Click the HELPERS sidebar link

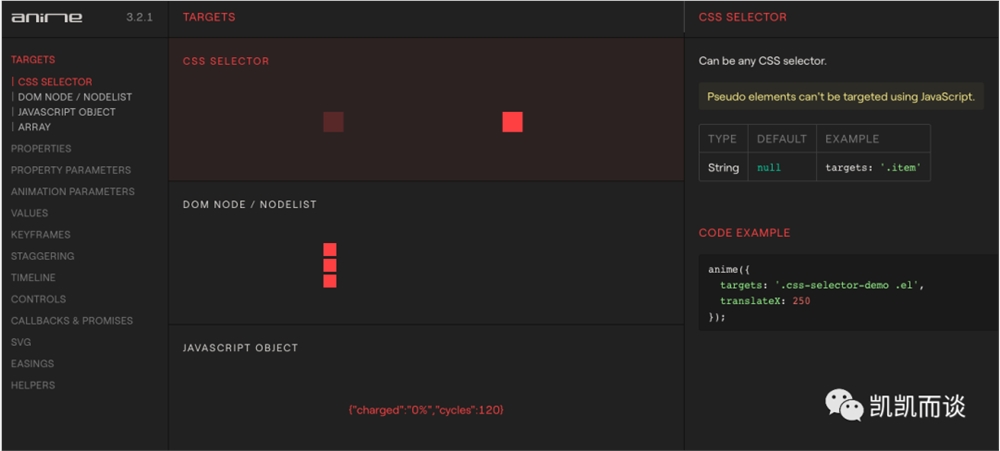tap(33, 385)
